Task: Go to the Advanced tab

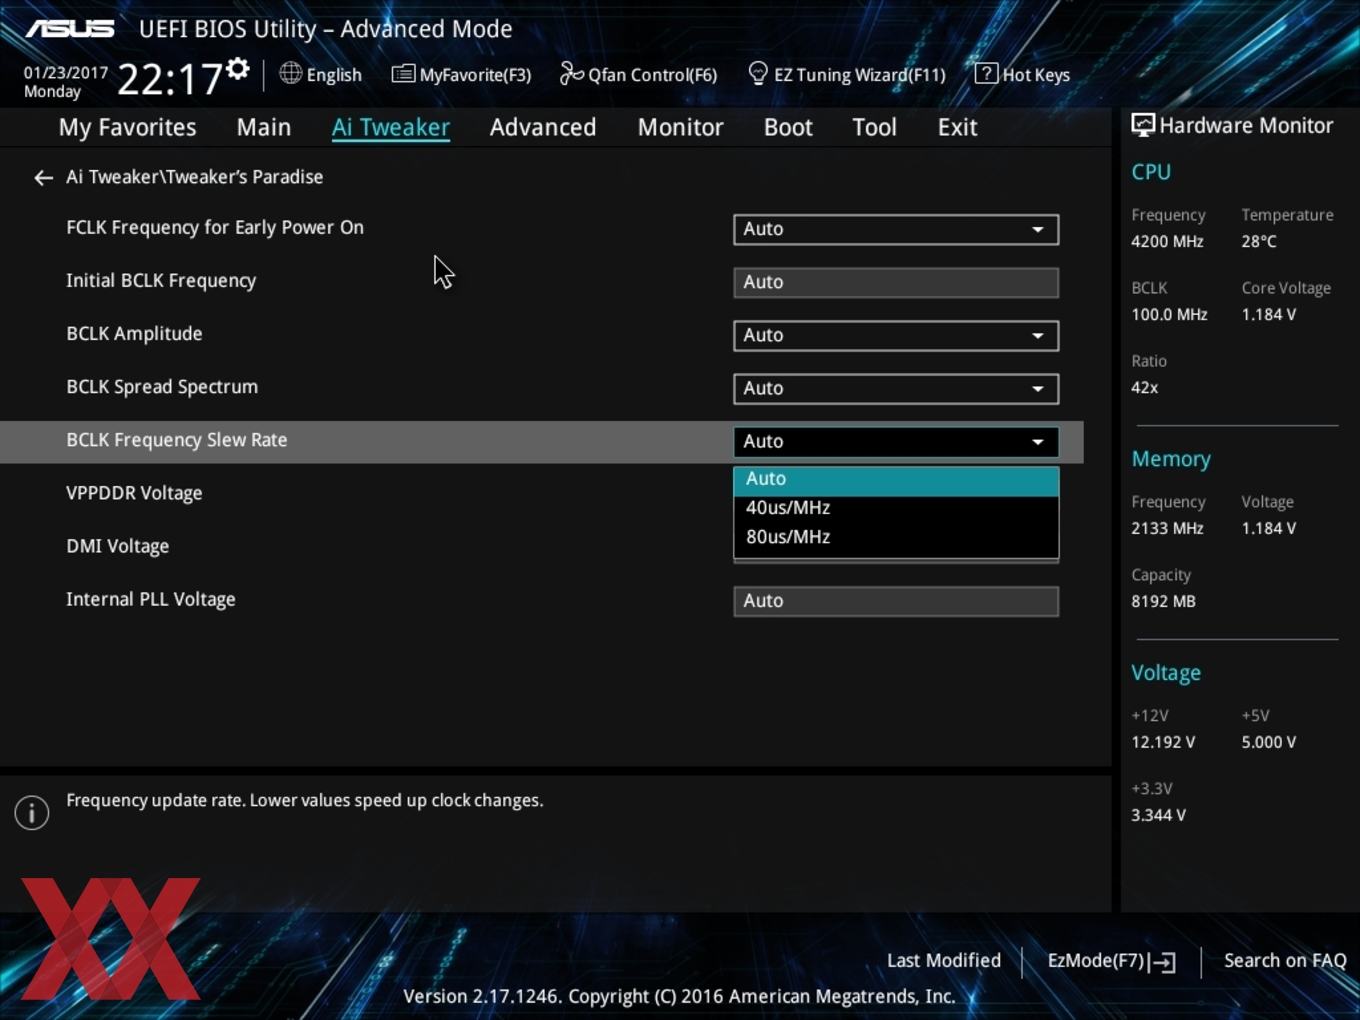Action: [x=543, y=127]
